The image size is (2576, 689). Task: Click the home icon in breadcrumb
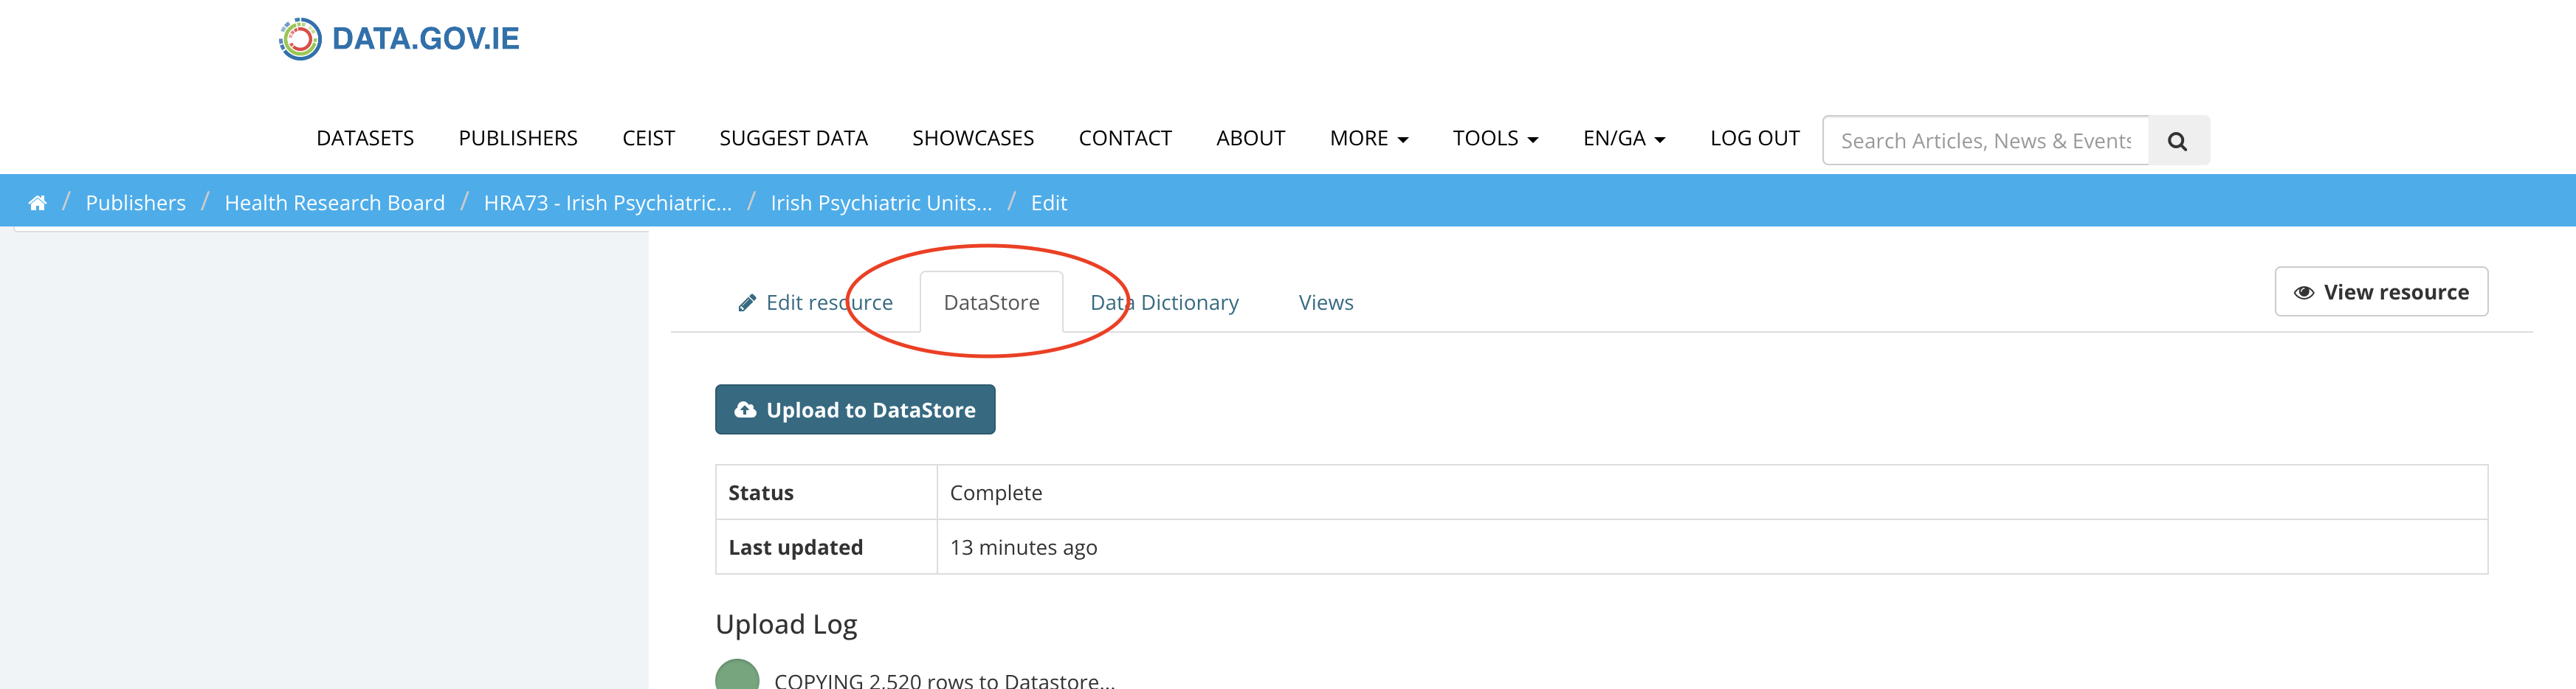[x=38, y=203]
